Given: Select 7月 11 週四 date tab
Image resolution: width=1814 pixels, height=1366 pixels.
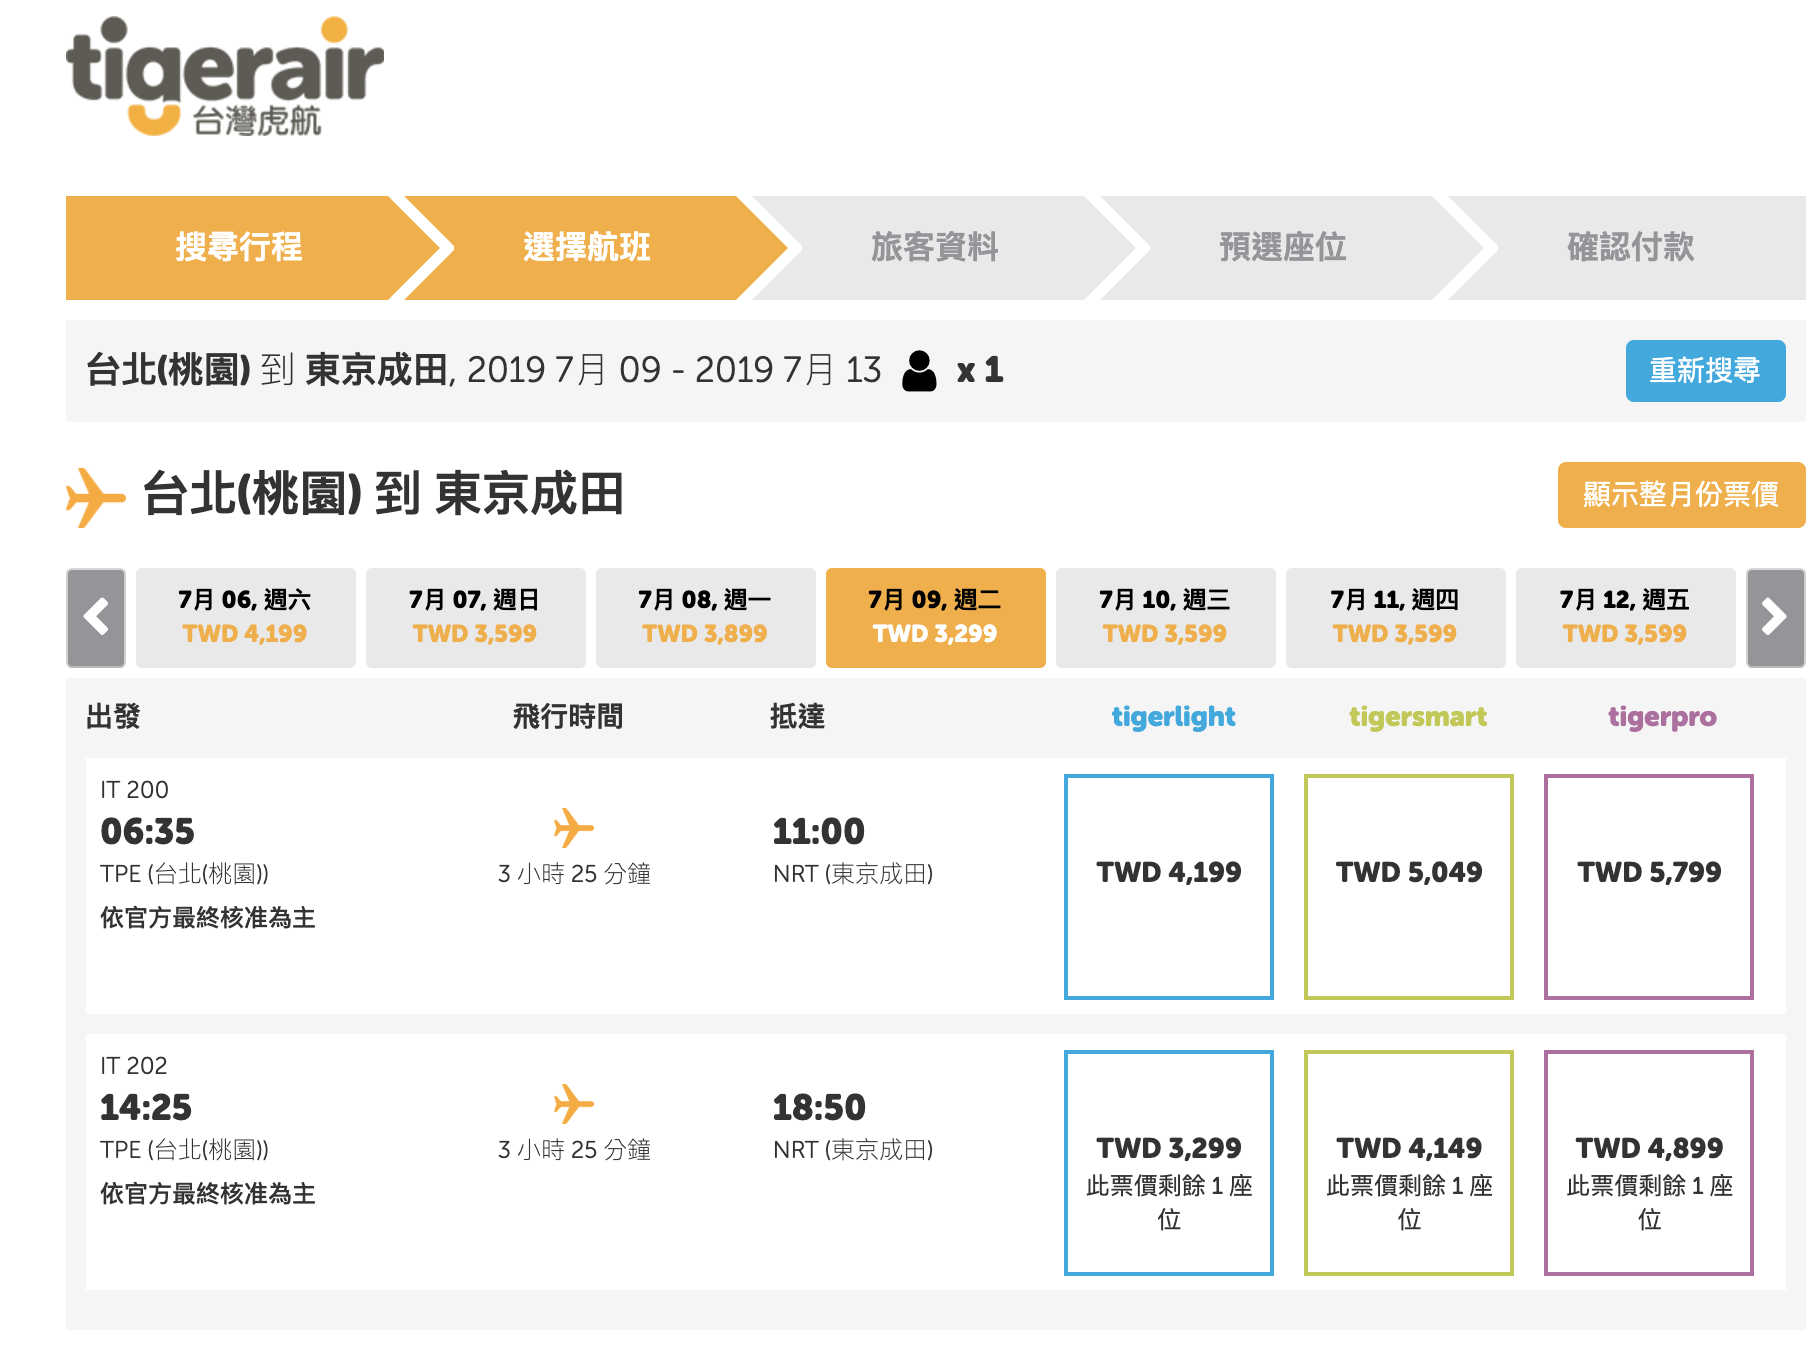Looking at the screenshot, I should tap(1396, 618).
